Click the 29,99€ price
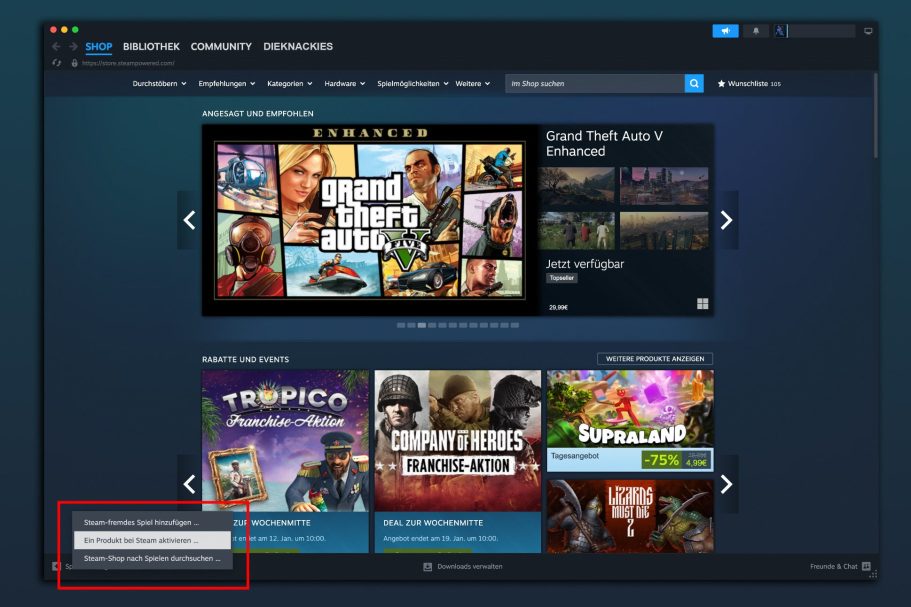The image size is (911, 607). point(558,307)
